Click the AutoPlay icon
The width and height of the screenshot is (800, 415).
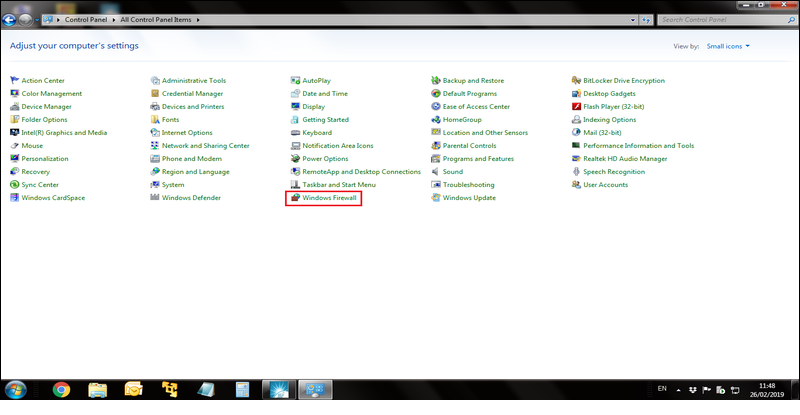(295, 80)
